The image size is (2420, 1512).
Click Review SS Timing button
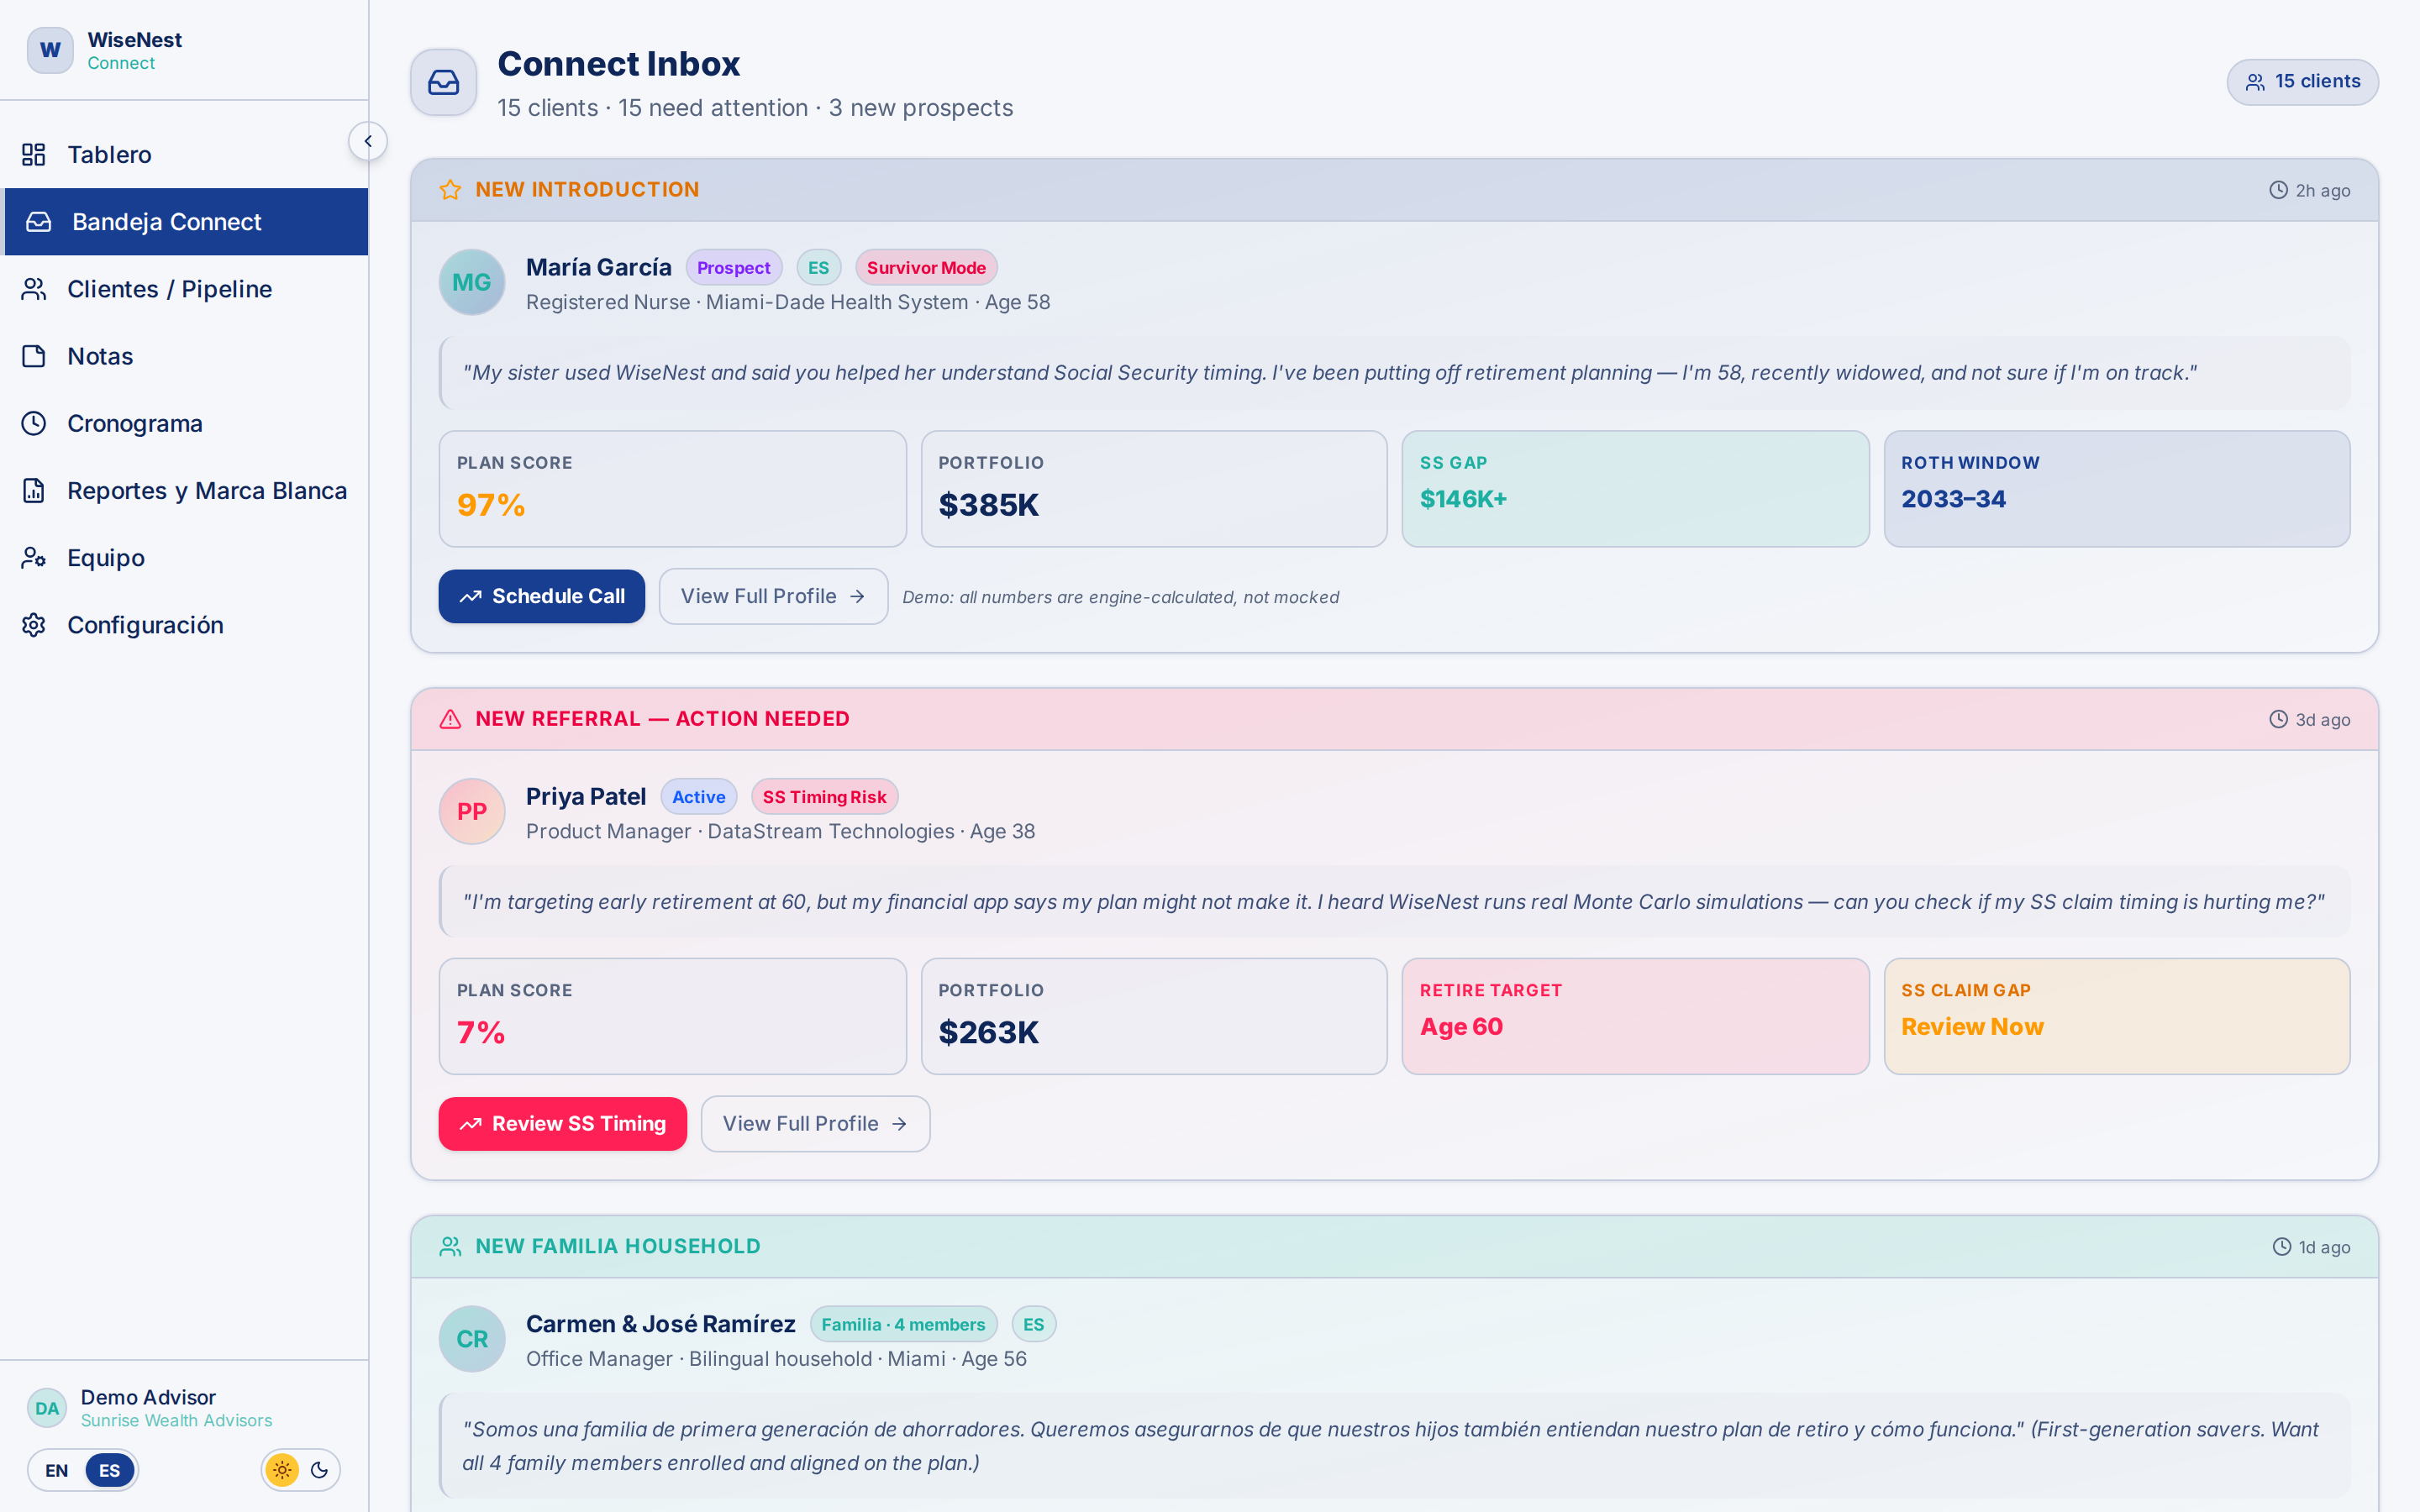pyautogui.click(x=562, y=1124)
